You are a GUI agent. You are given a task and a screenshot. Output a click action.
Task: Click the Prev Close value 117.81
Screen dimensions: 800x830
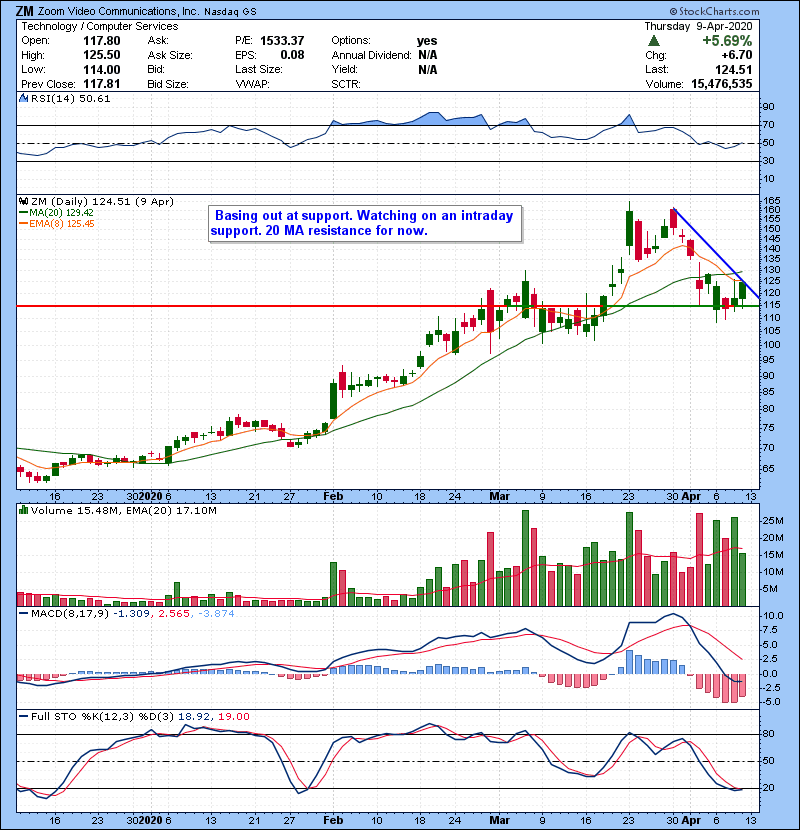102,84
